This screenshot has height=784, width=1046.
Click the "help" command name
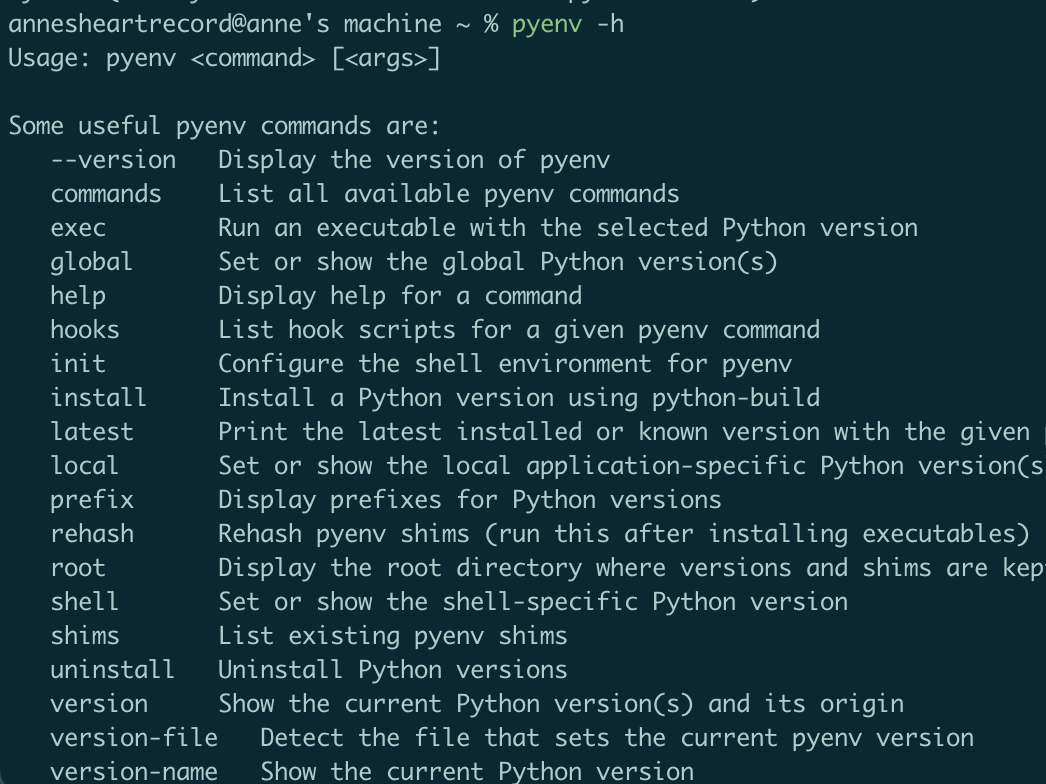pyautogui.click(x=78, y=296)
